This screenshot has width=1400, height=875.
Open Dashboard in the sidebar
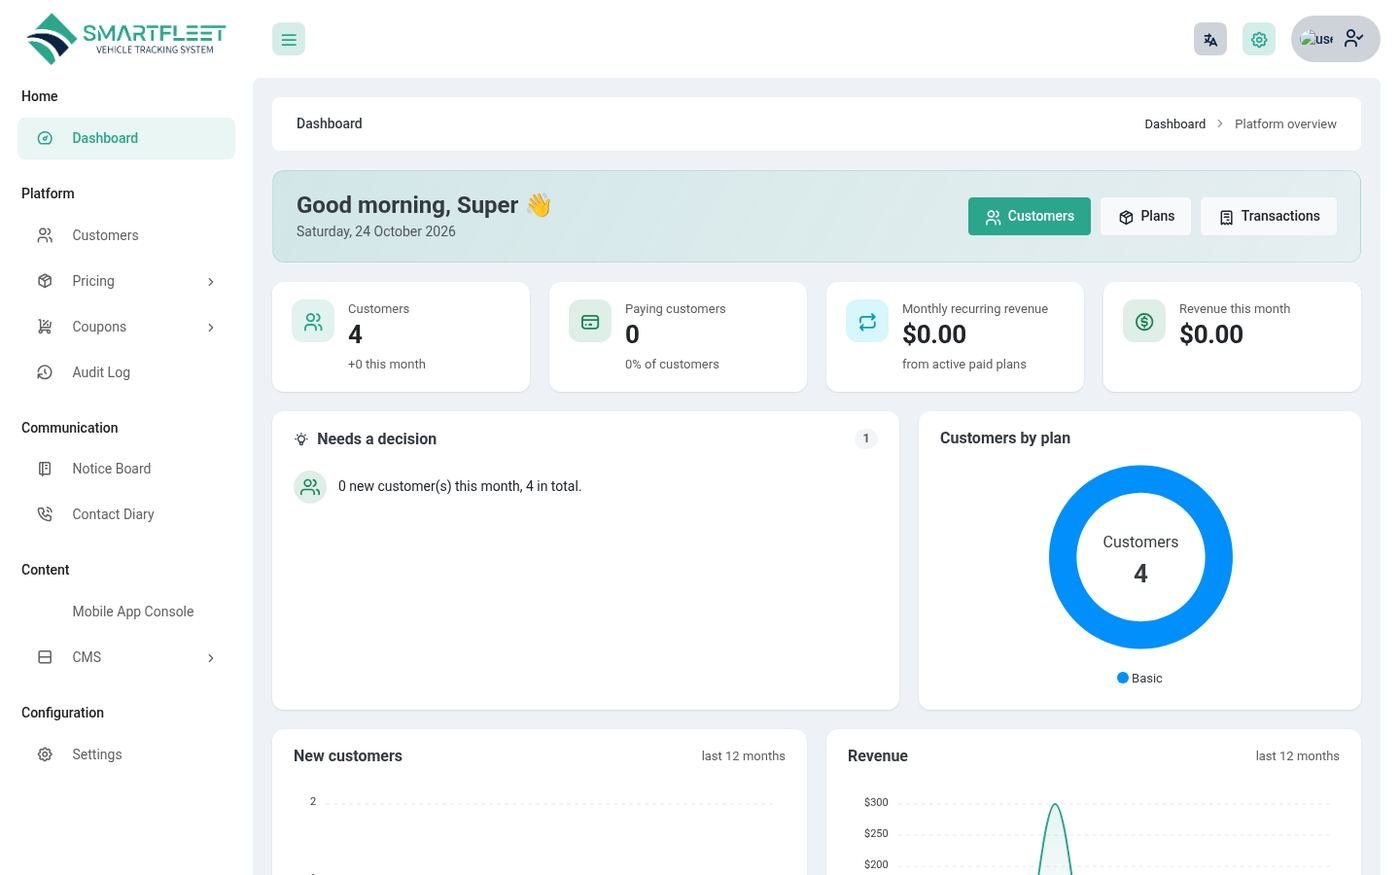coord(126,138)
